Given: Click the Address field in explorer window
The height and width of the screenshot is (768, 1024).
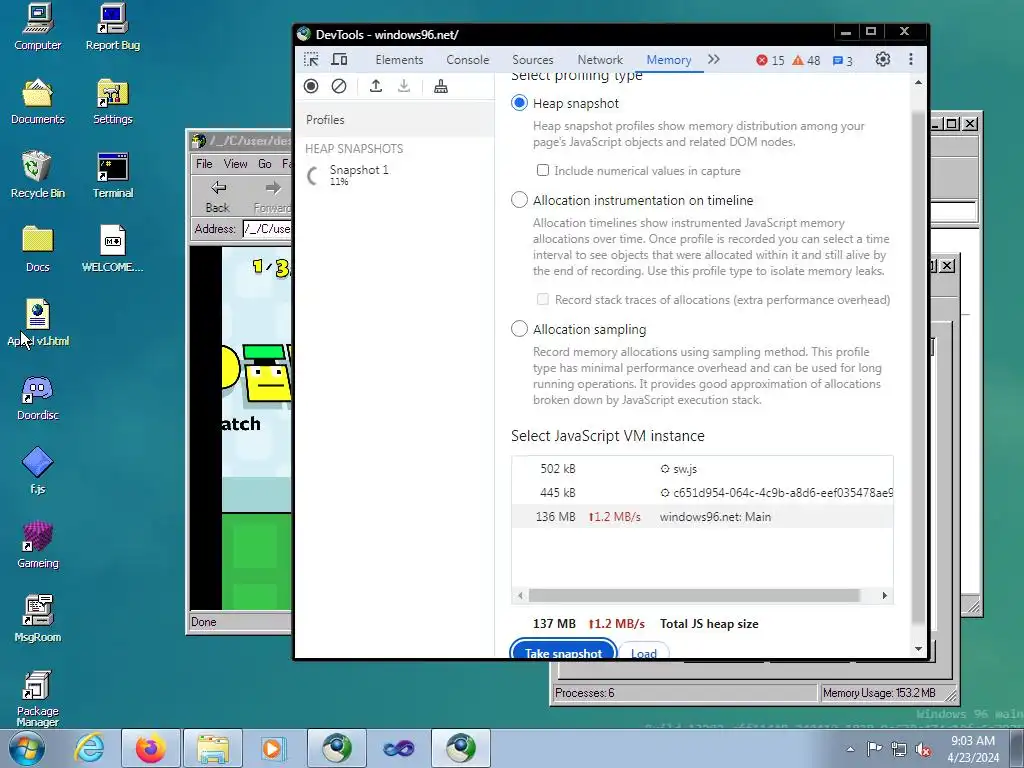Looking at the screenshot, I should (267, 229).
